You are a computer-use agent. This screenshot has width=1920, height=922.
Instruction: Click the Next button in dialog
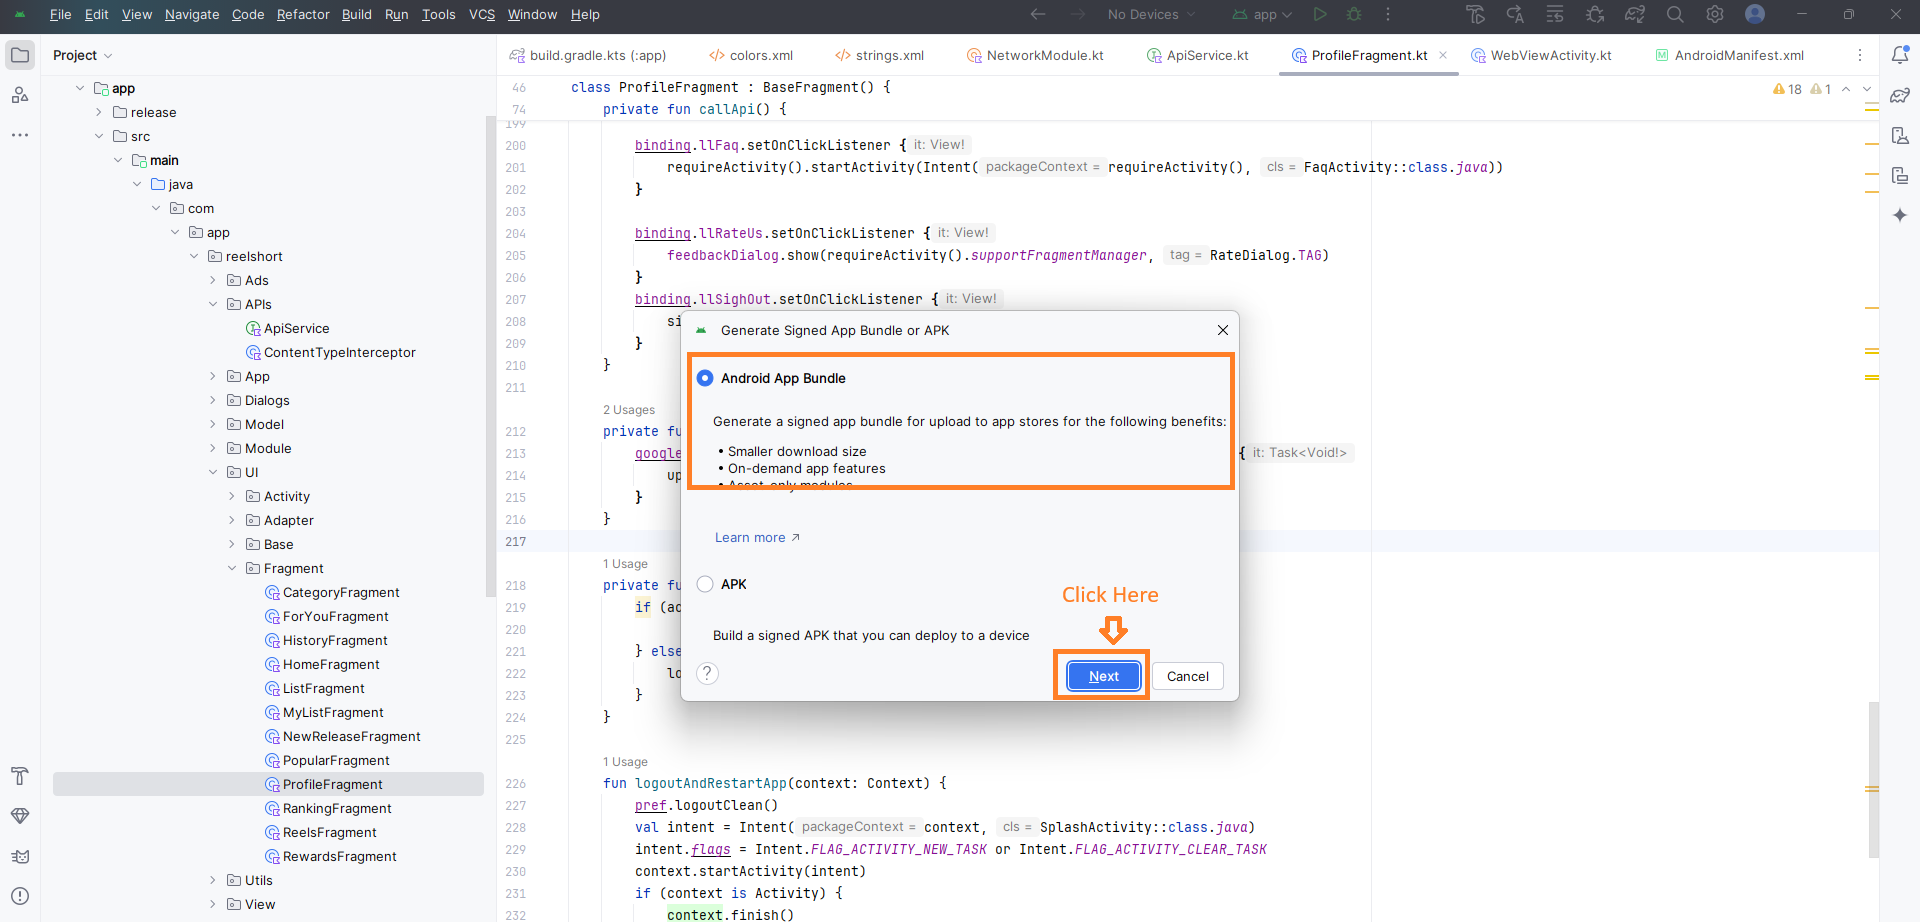click(1103, 676)
